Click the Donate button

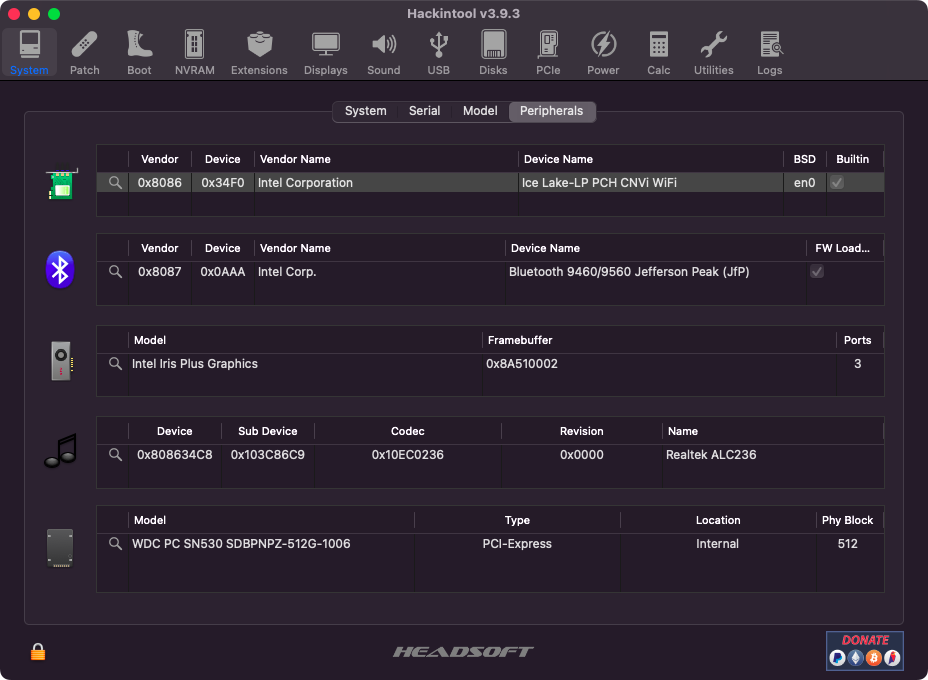(865, 650)
